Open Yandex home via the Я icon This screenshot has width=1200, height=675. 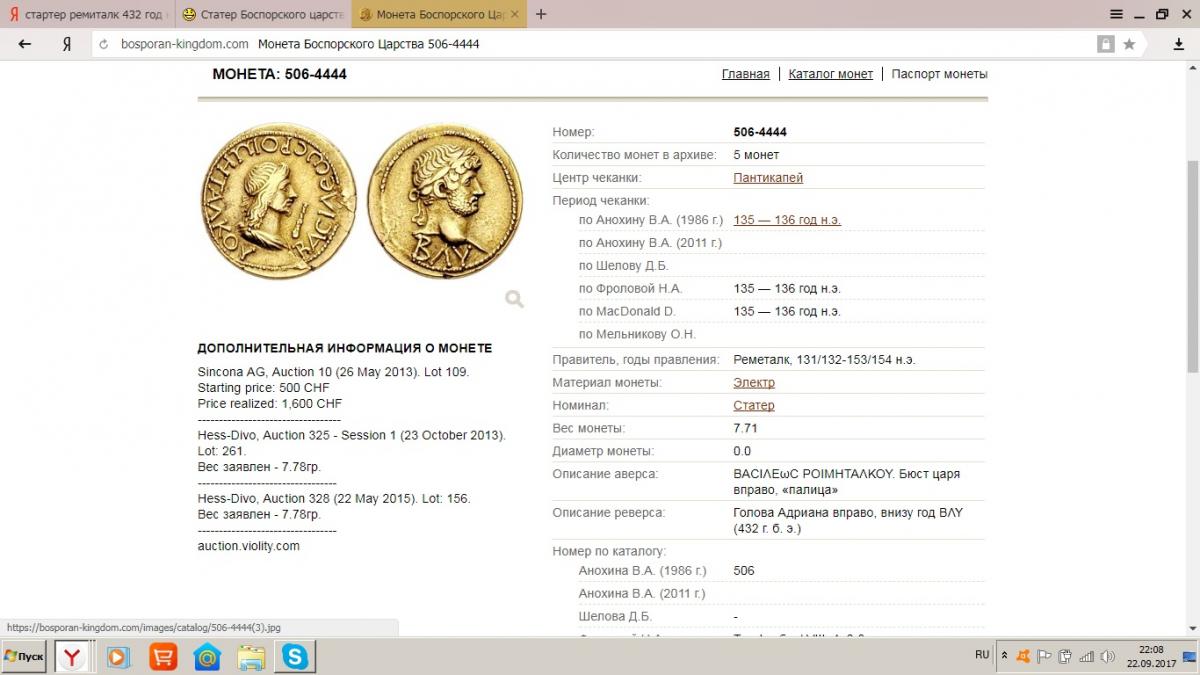click(66, 44)
